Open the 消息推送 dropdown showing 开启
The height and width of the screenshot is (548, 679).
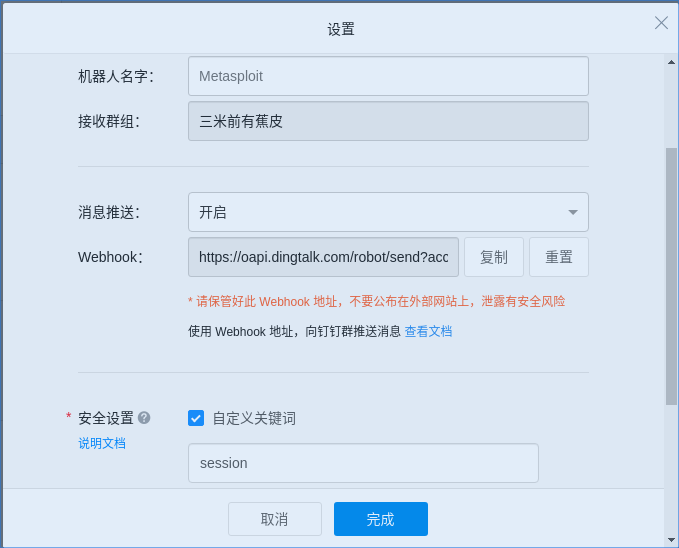388,212
